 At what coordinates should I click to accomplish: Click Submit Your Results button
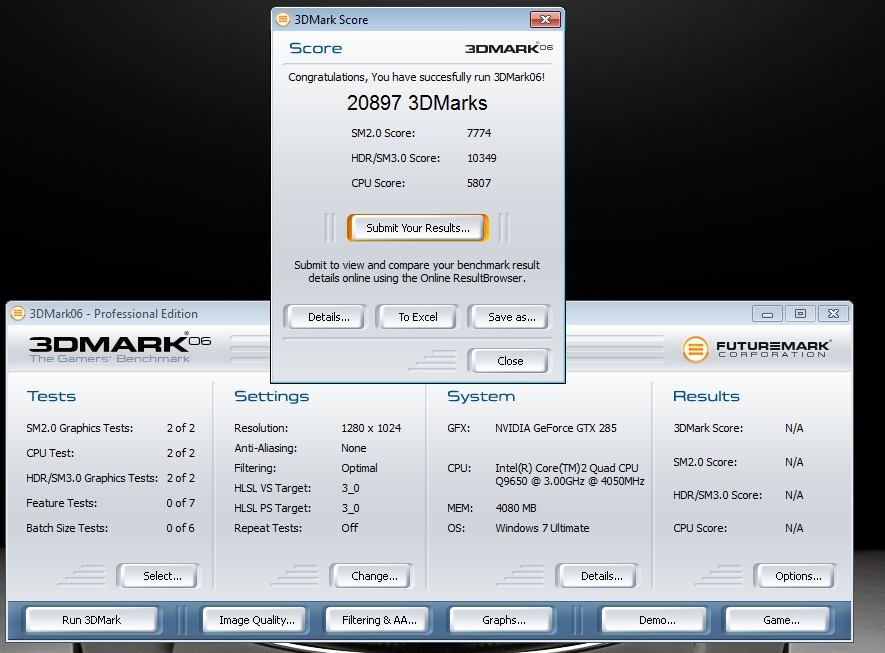pos(417,228)
